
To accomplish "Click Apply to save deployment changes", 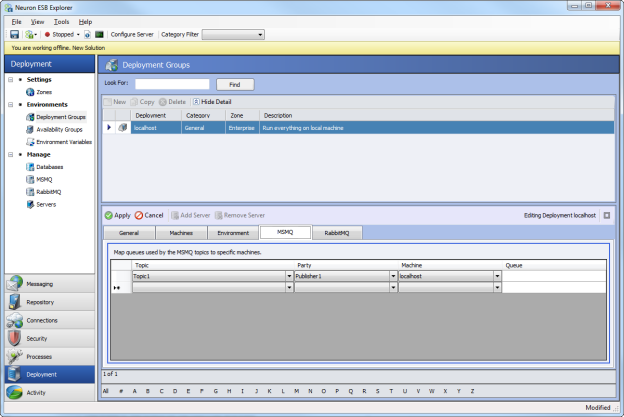I will coord(116,215).
